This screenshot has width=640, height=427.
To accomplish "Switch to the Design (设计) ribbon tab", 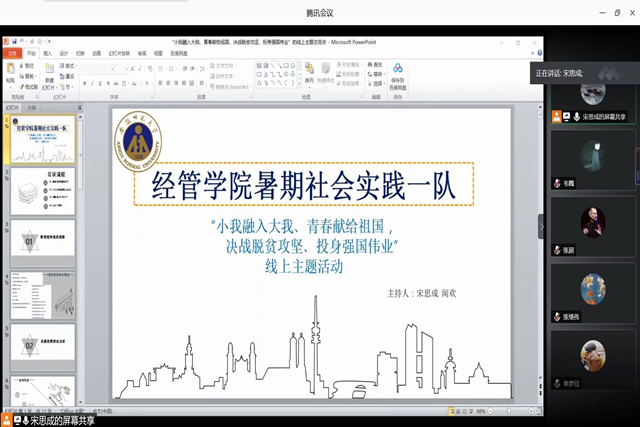I will pyautogui.click(x=64, y=53).
